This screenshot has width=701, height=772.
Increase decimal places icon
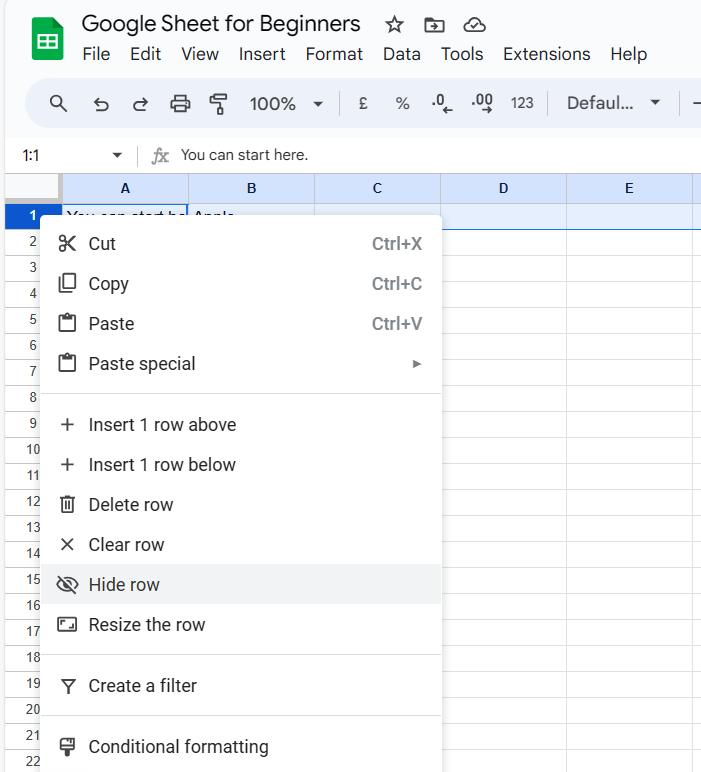481,103
